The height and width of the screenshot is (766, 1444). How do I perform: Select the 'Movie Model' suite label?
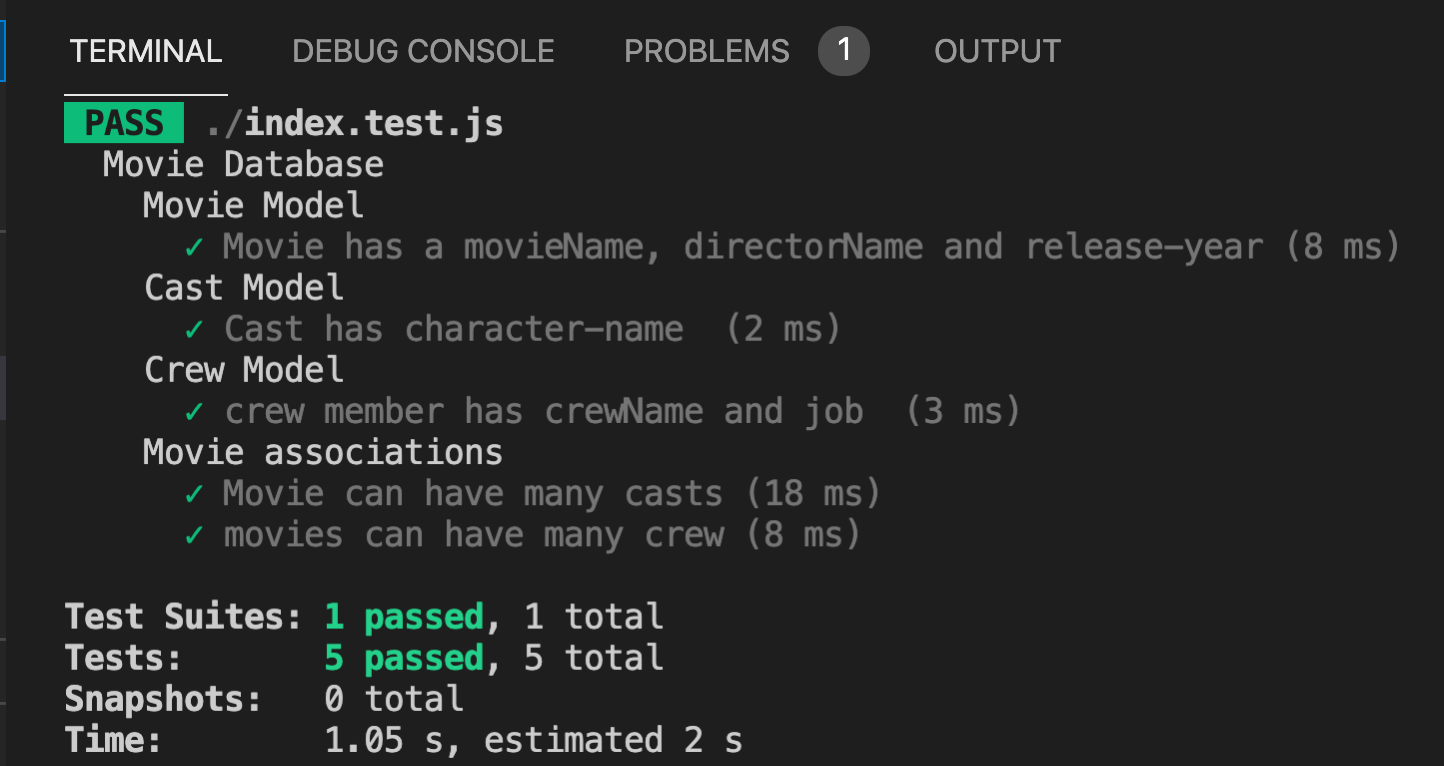click(x=252, y=205)
